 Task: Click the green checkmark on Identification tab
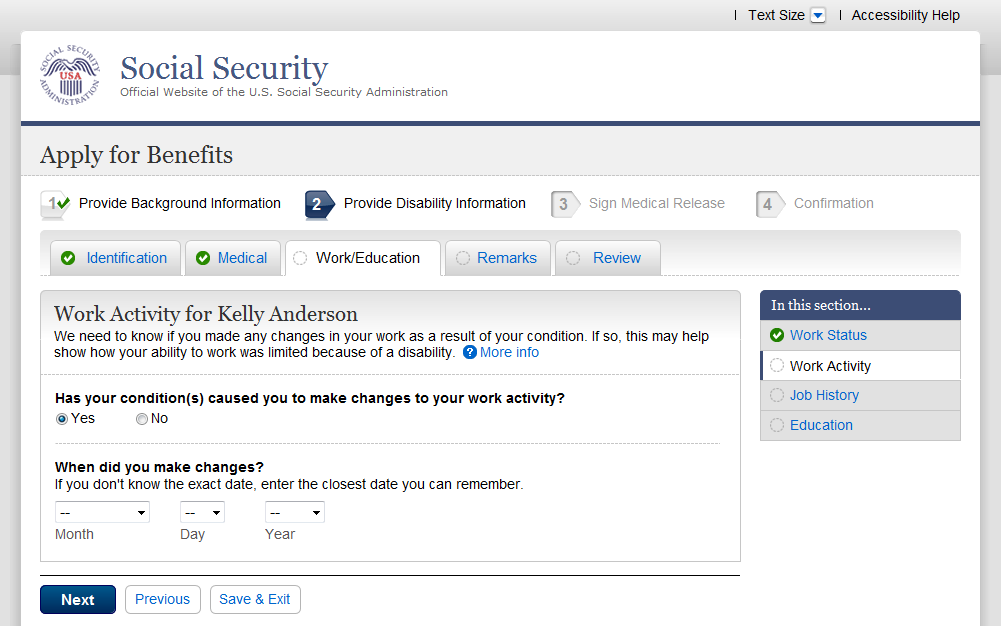[68, 258]
